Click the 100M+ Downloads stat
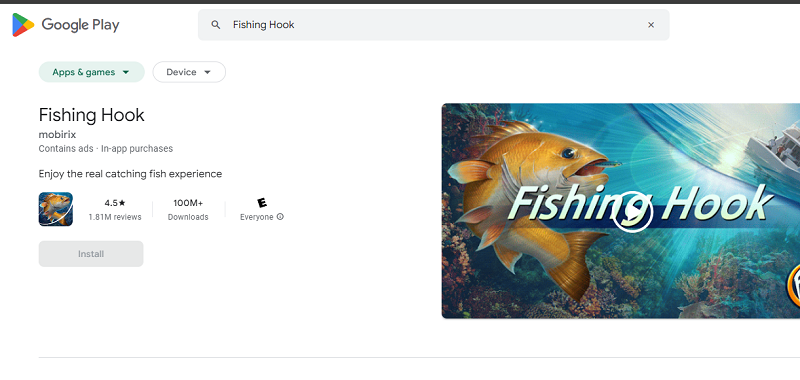This screenshot has width=800, height=380. click(188, 210)
